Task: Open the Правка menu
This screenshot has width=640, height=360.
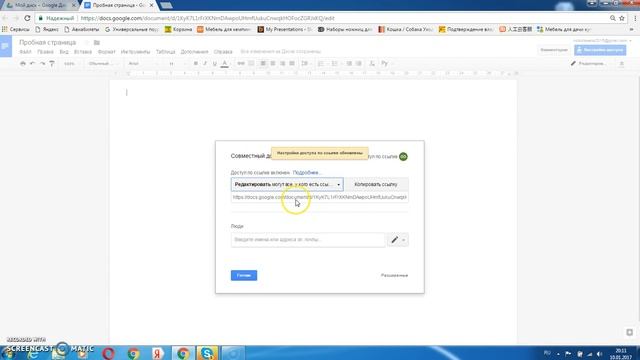Action: click(45, 52)
